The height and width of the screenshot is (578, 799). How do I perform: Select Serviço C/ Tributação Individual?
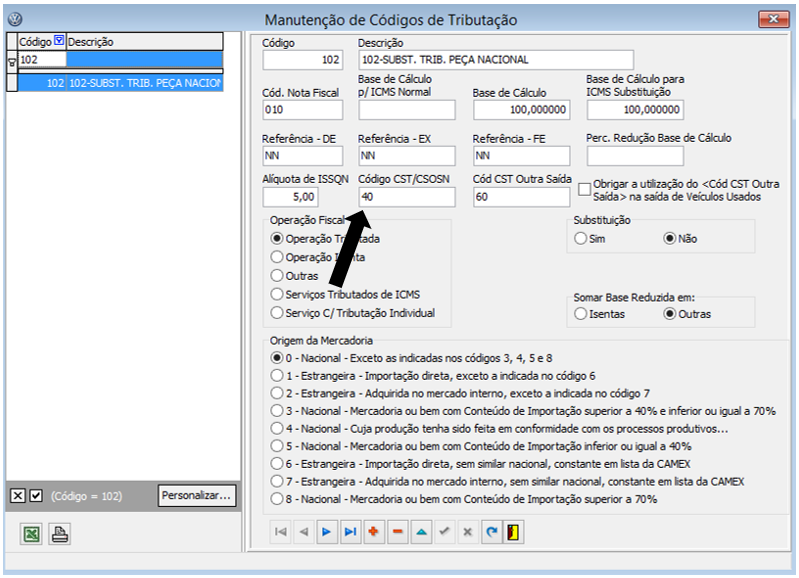coord(277,312)
